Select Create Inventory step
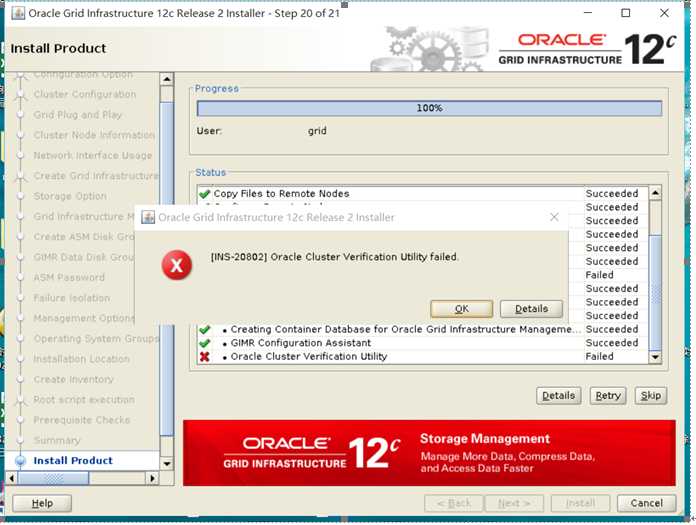696x525 pixels. [74, 379]
